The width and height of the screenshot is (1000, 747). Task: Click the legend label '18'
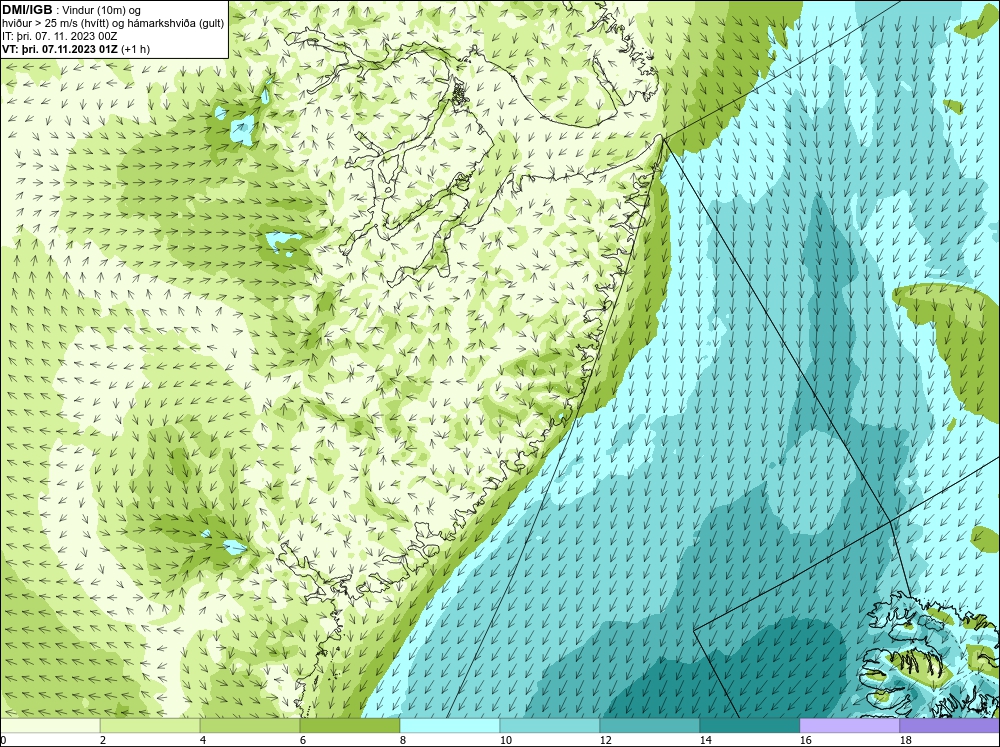tap(905, 740)
